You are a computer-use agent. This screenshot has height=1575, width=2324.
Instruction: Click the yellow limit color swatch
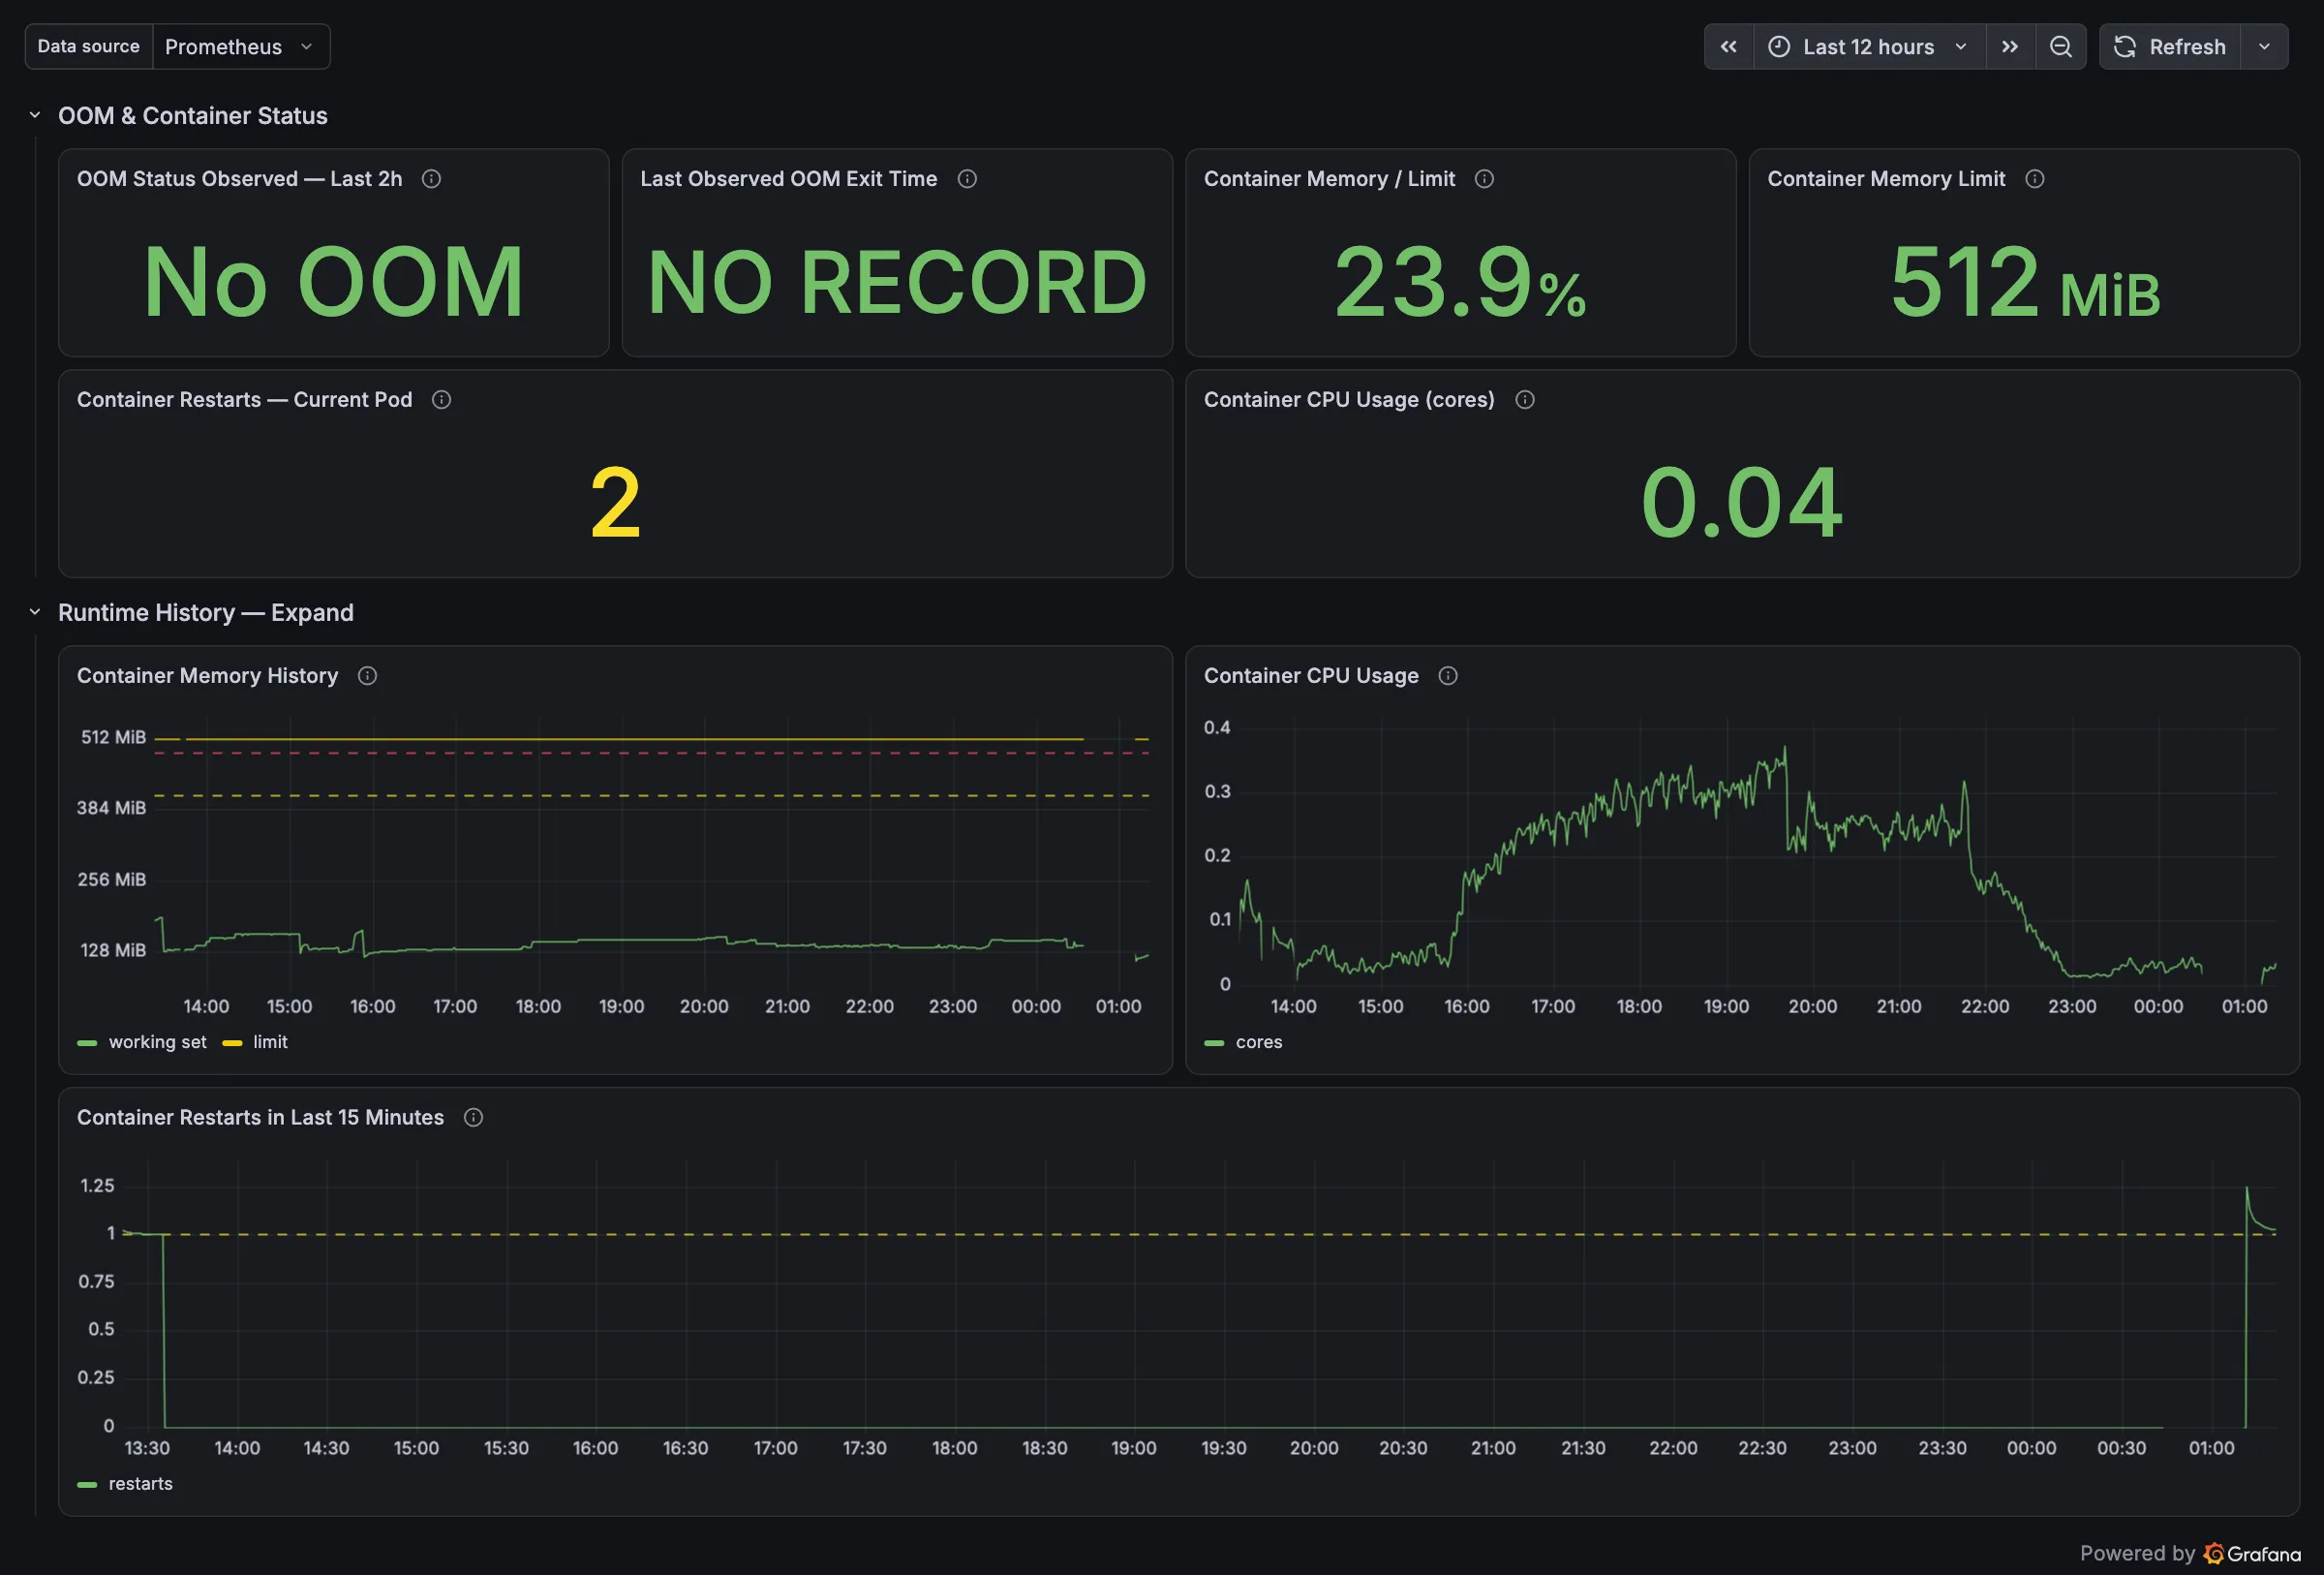[x=232, y=1043]
